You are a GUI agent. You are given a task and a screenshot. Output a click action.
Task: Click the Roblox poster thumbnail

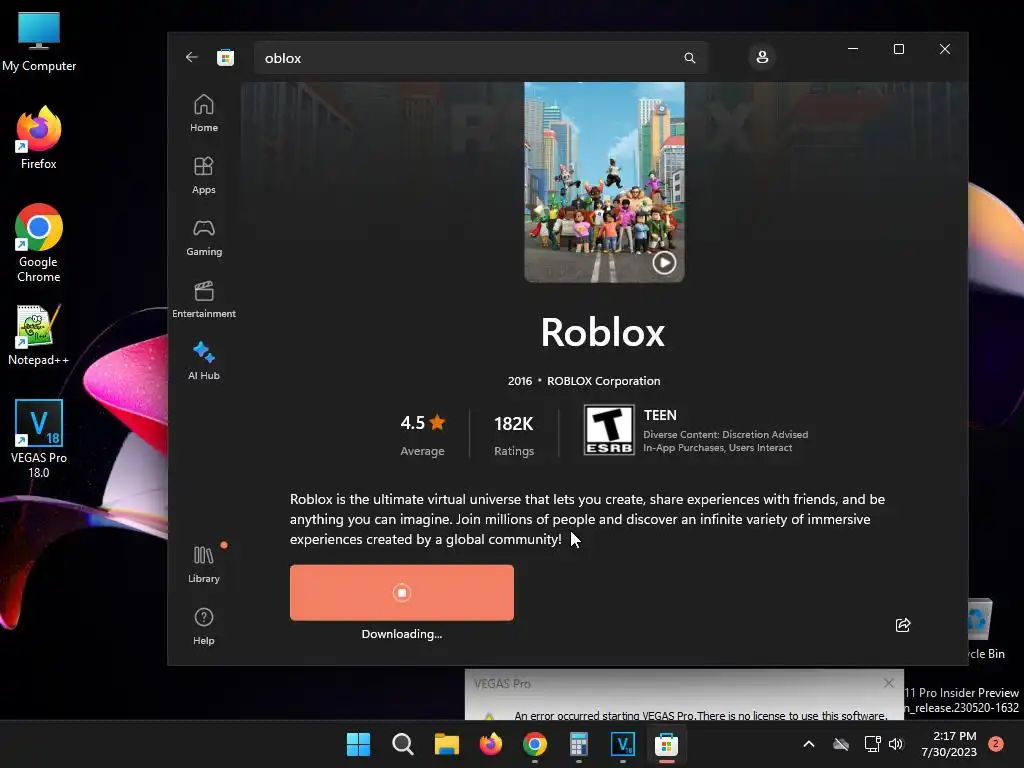pyautogui.click(x=604, y=182)
